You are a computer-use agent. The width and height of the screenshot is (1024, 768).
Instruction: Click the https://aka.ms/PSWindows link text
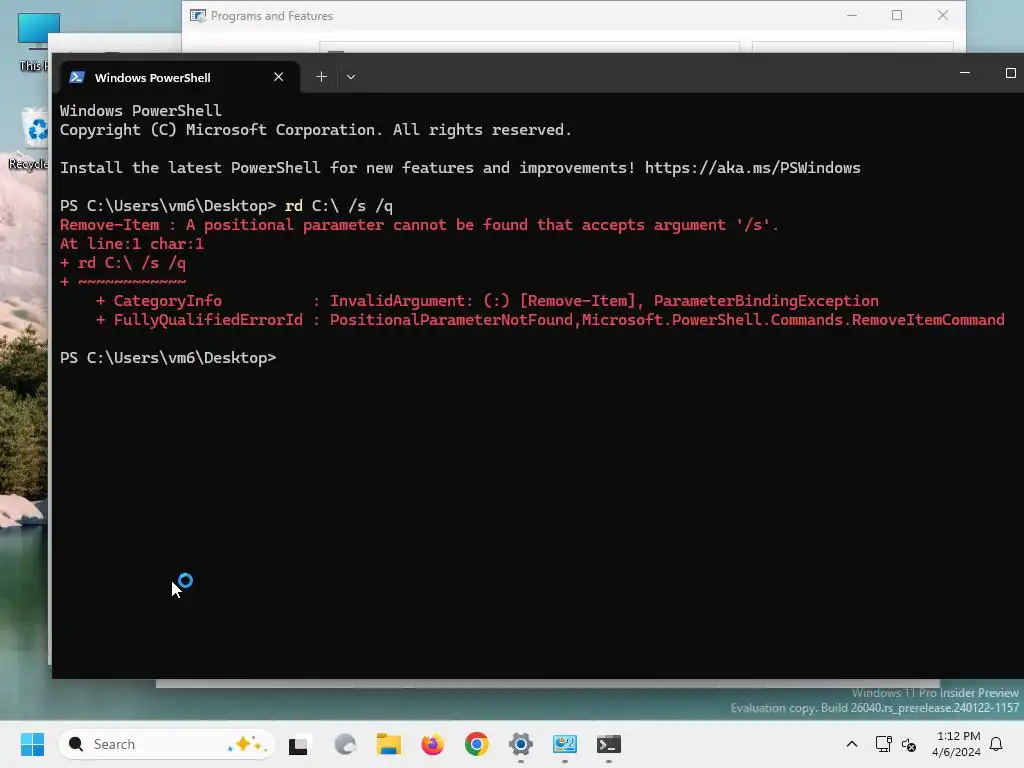coord(752,168)
